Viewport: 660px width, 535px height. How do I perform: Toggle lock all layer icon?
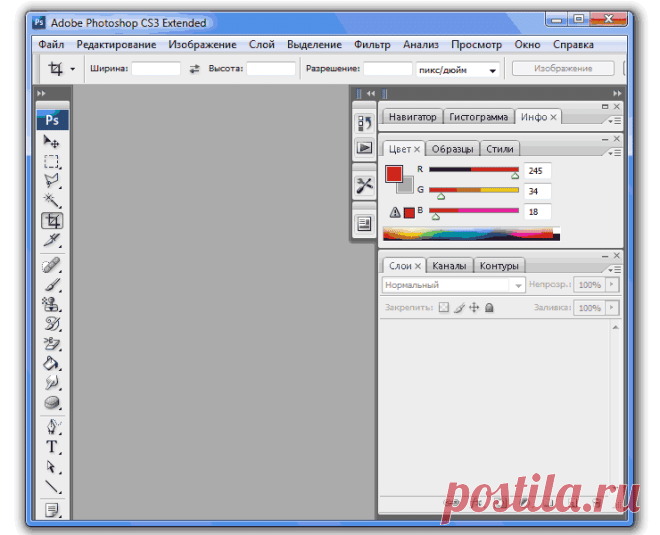(489, 308)
